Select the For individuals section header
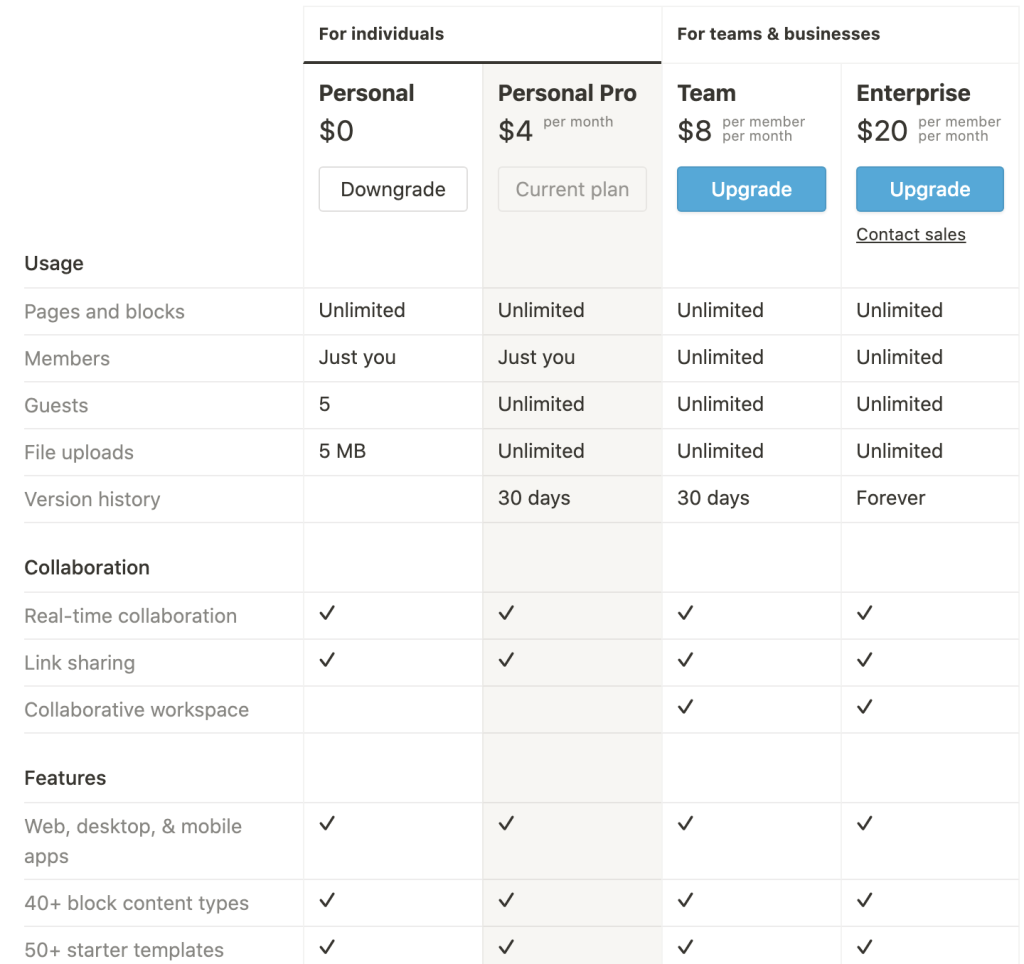 pos(380,33)
